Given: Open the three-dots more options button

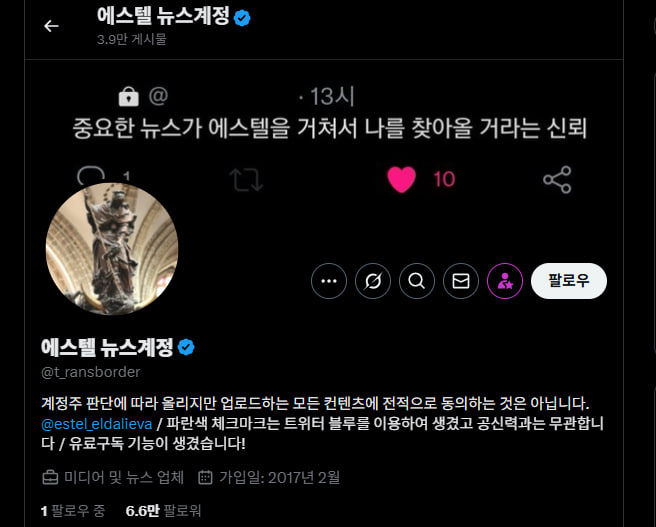Looking at the screenshot, I should (329, 281).
